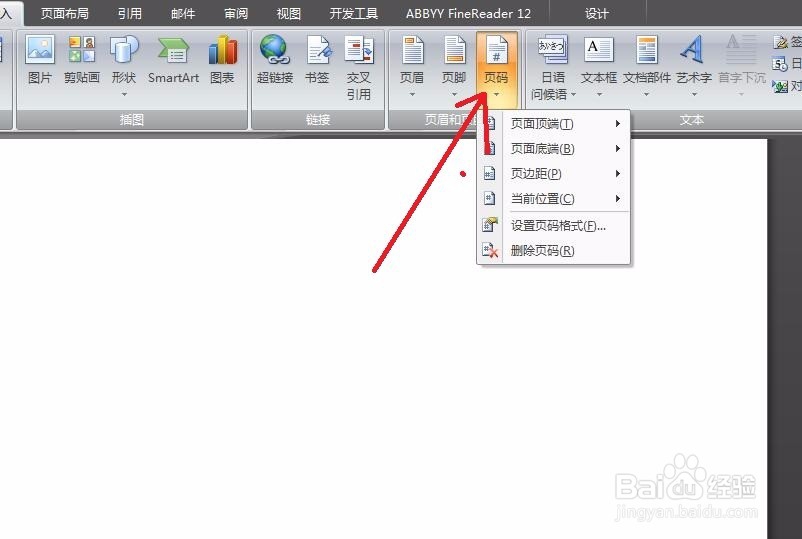
Task: Click the 页脚 footer icon
Action: 454,50
